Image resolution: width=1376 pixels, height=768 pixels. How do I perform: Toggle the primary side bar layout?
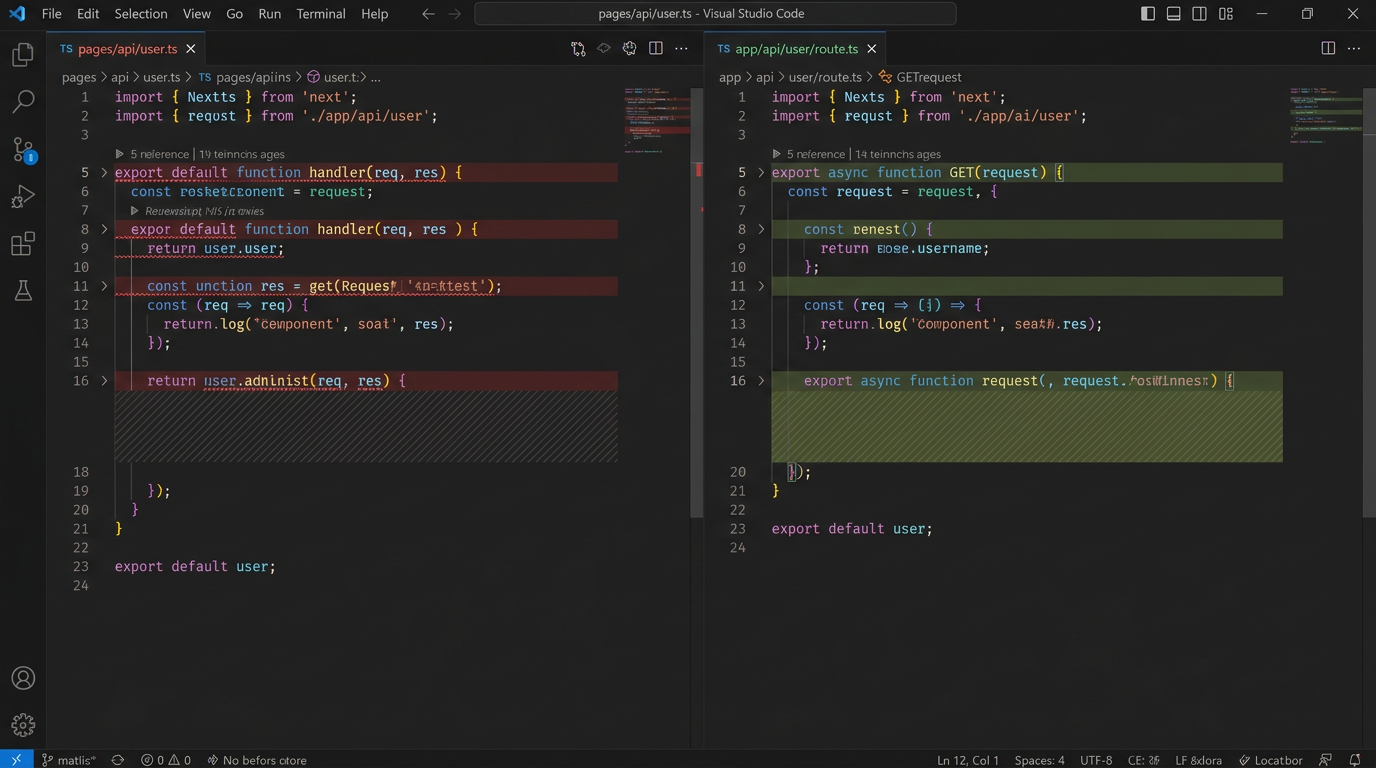tap(1148, 14)
